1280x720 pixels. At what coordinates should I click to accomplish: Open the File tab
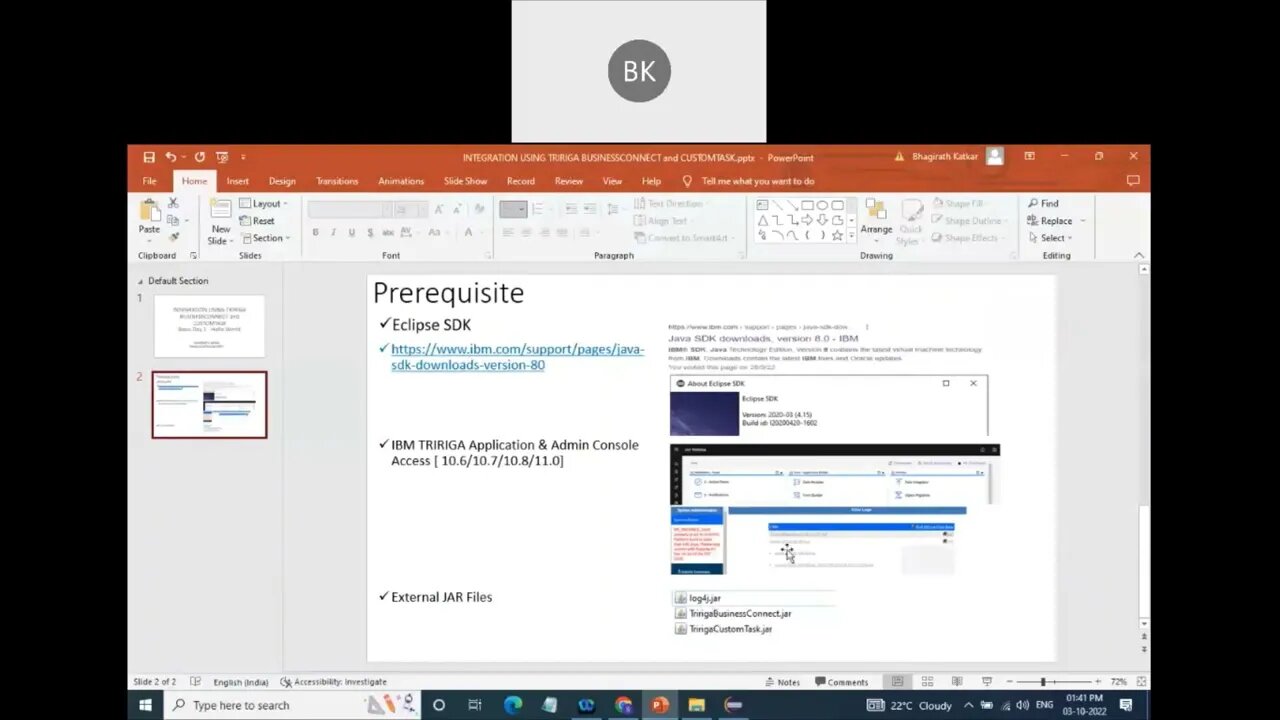point(149,181)
